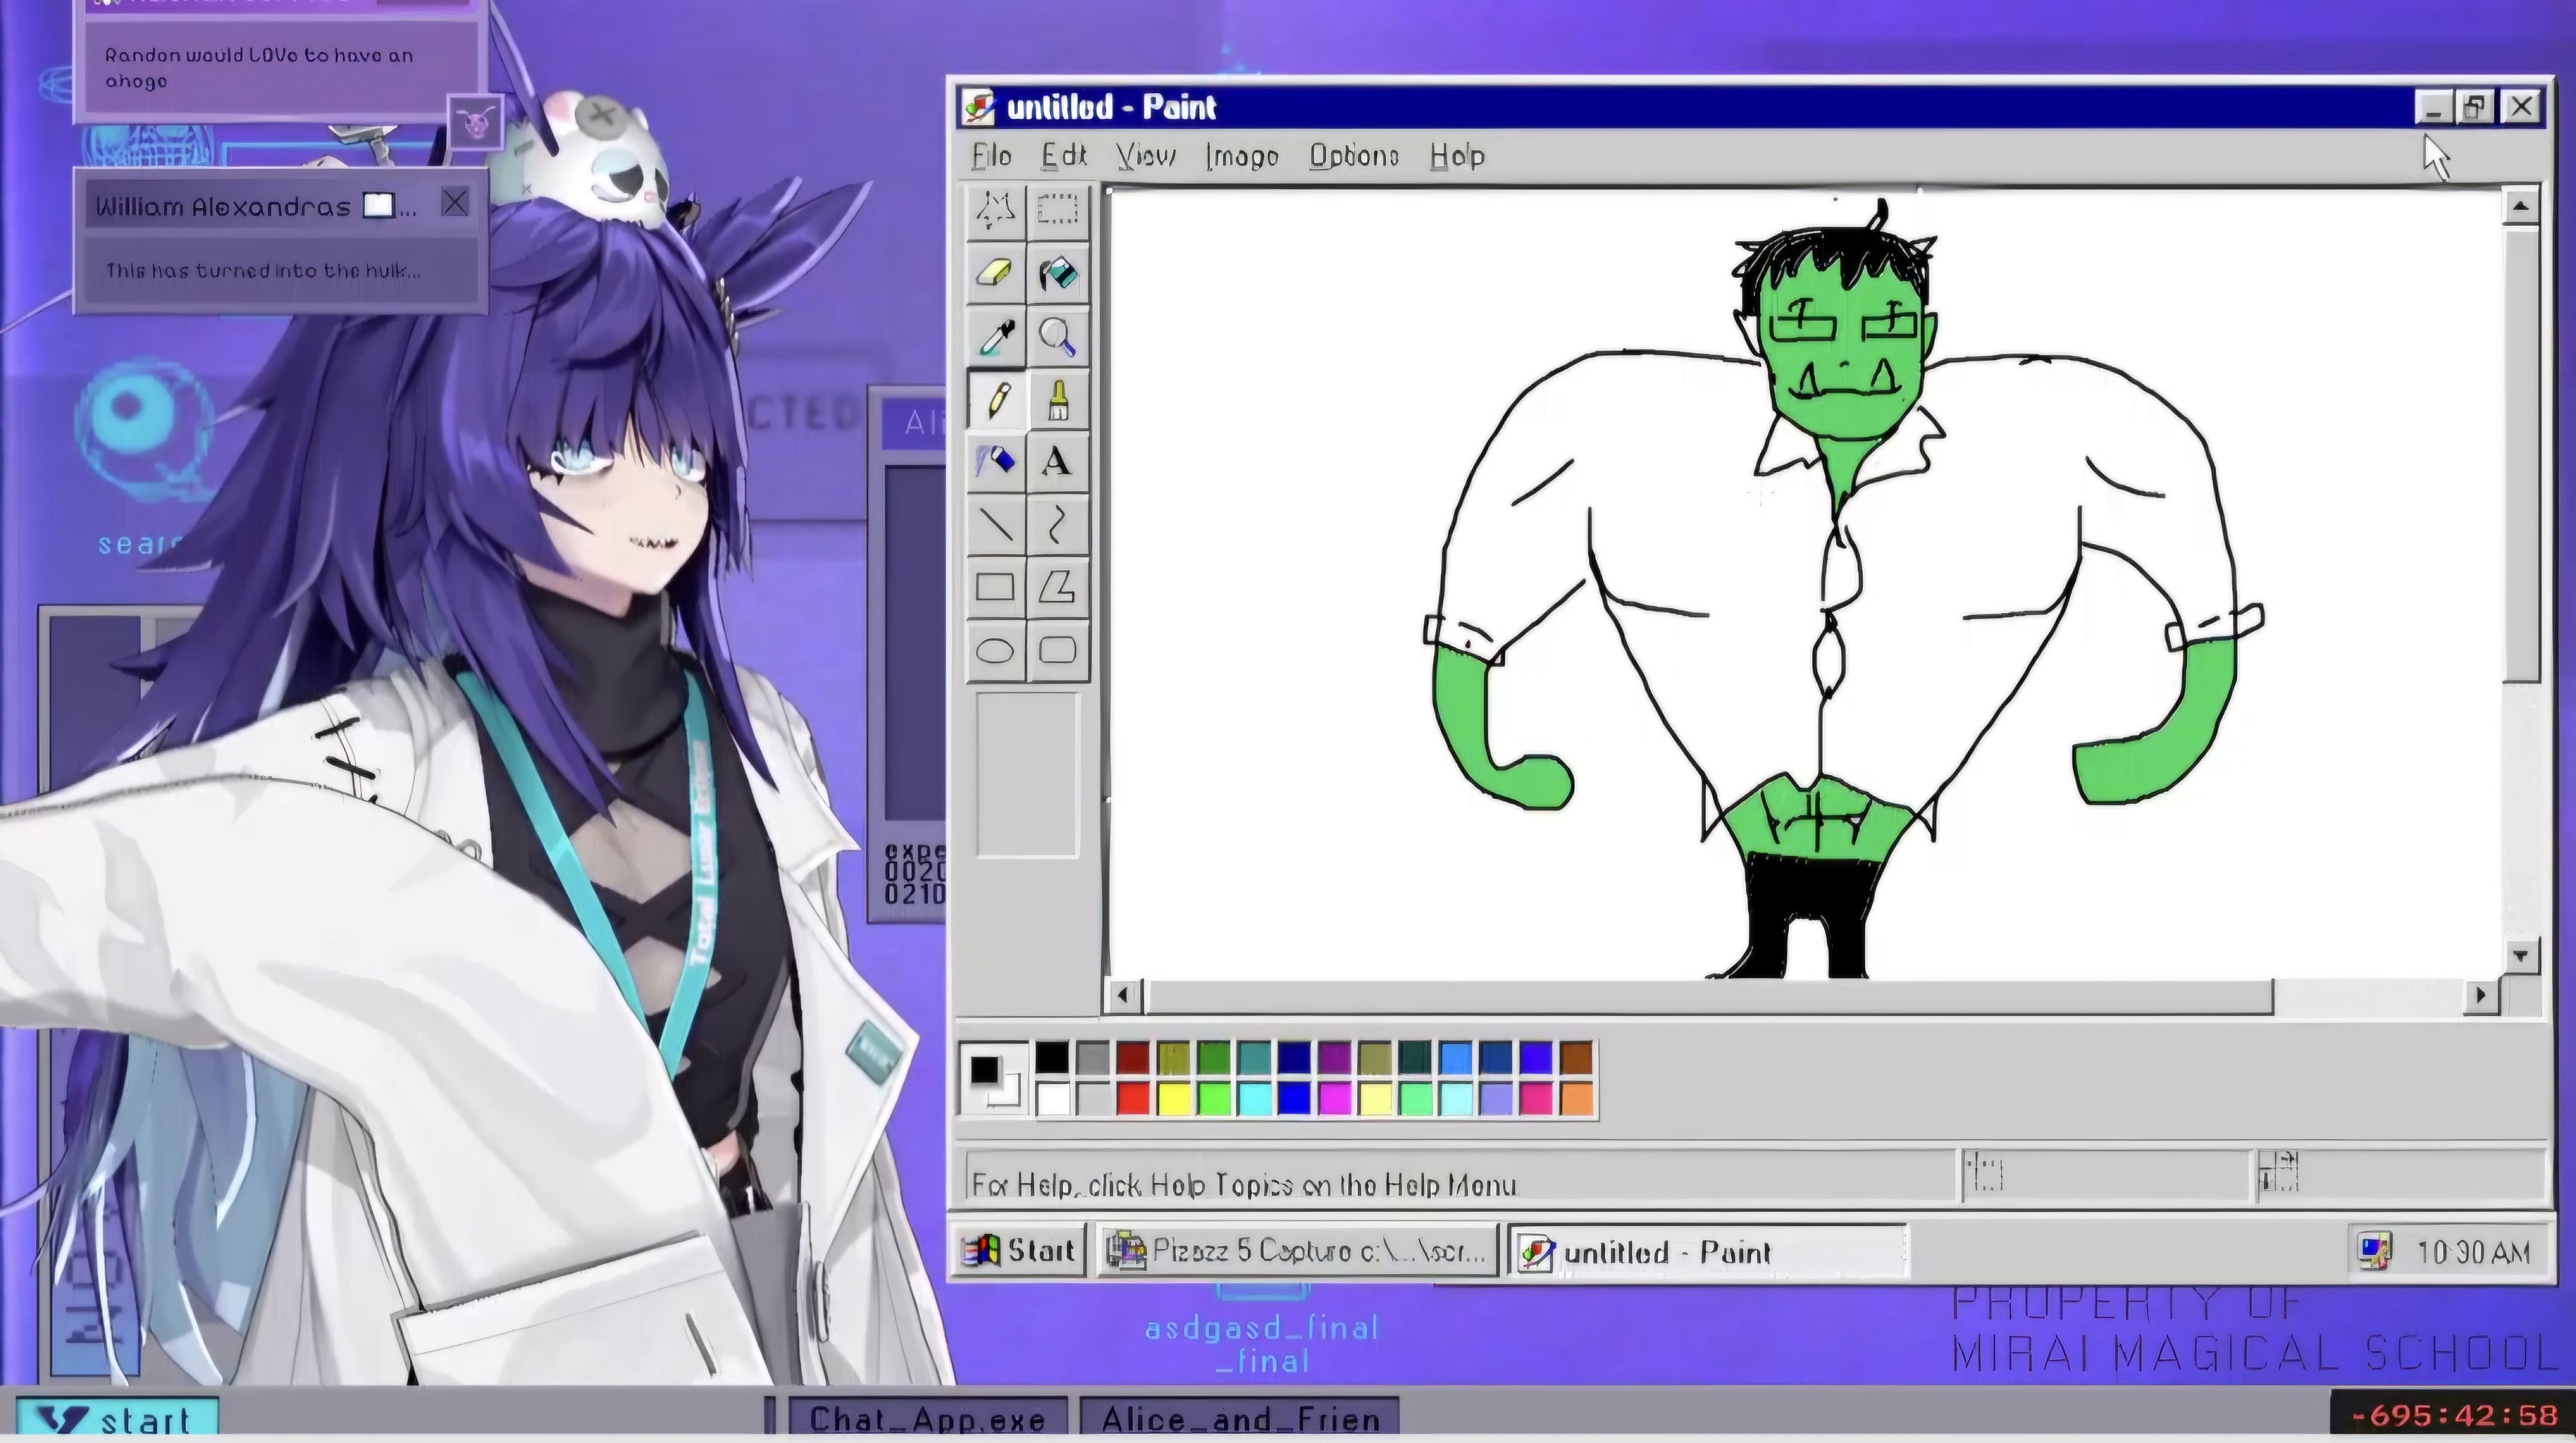Click the untitled - Paint taskbar button
Viewport: 2576px width, 1443px height.
coord(1708,1251)
